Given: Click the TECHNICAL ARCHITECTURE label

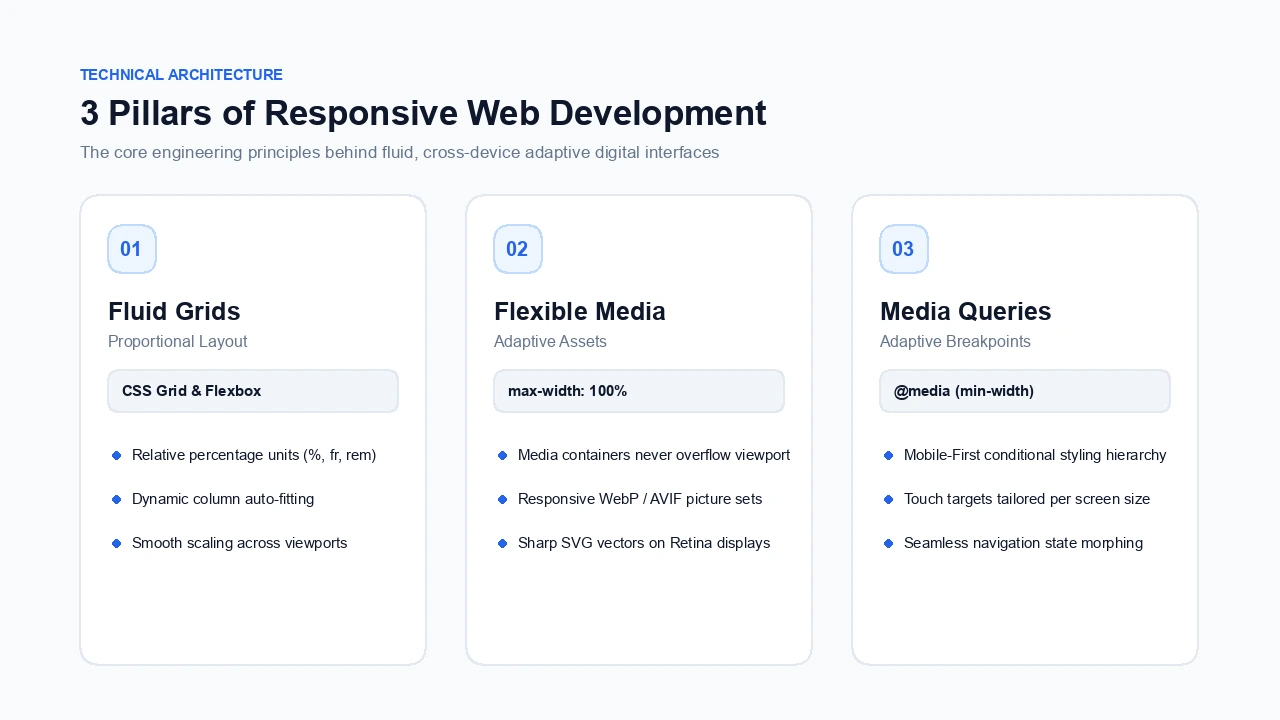Looking at the screenshot, I should pos(181,75).
